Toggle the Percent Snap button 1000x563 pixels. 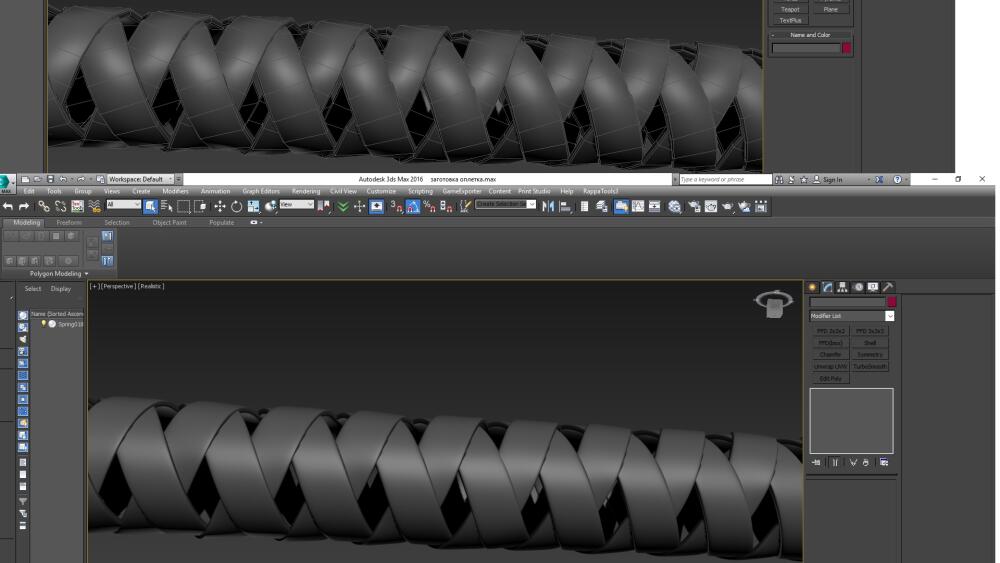tap(429, 206)
